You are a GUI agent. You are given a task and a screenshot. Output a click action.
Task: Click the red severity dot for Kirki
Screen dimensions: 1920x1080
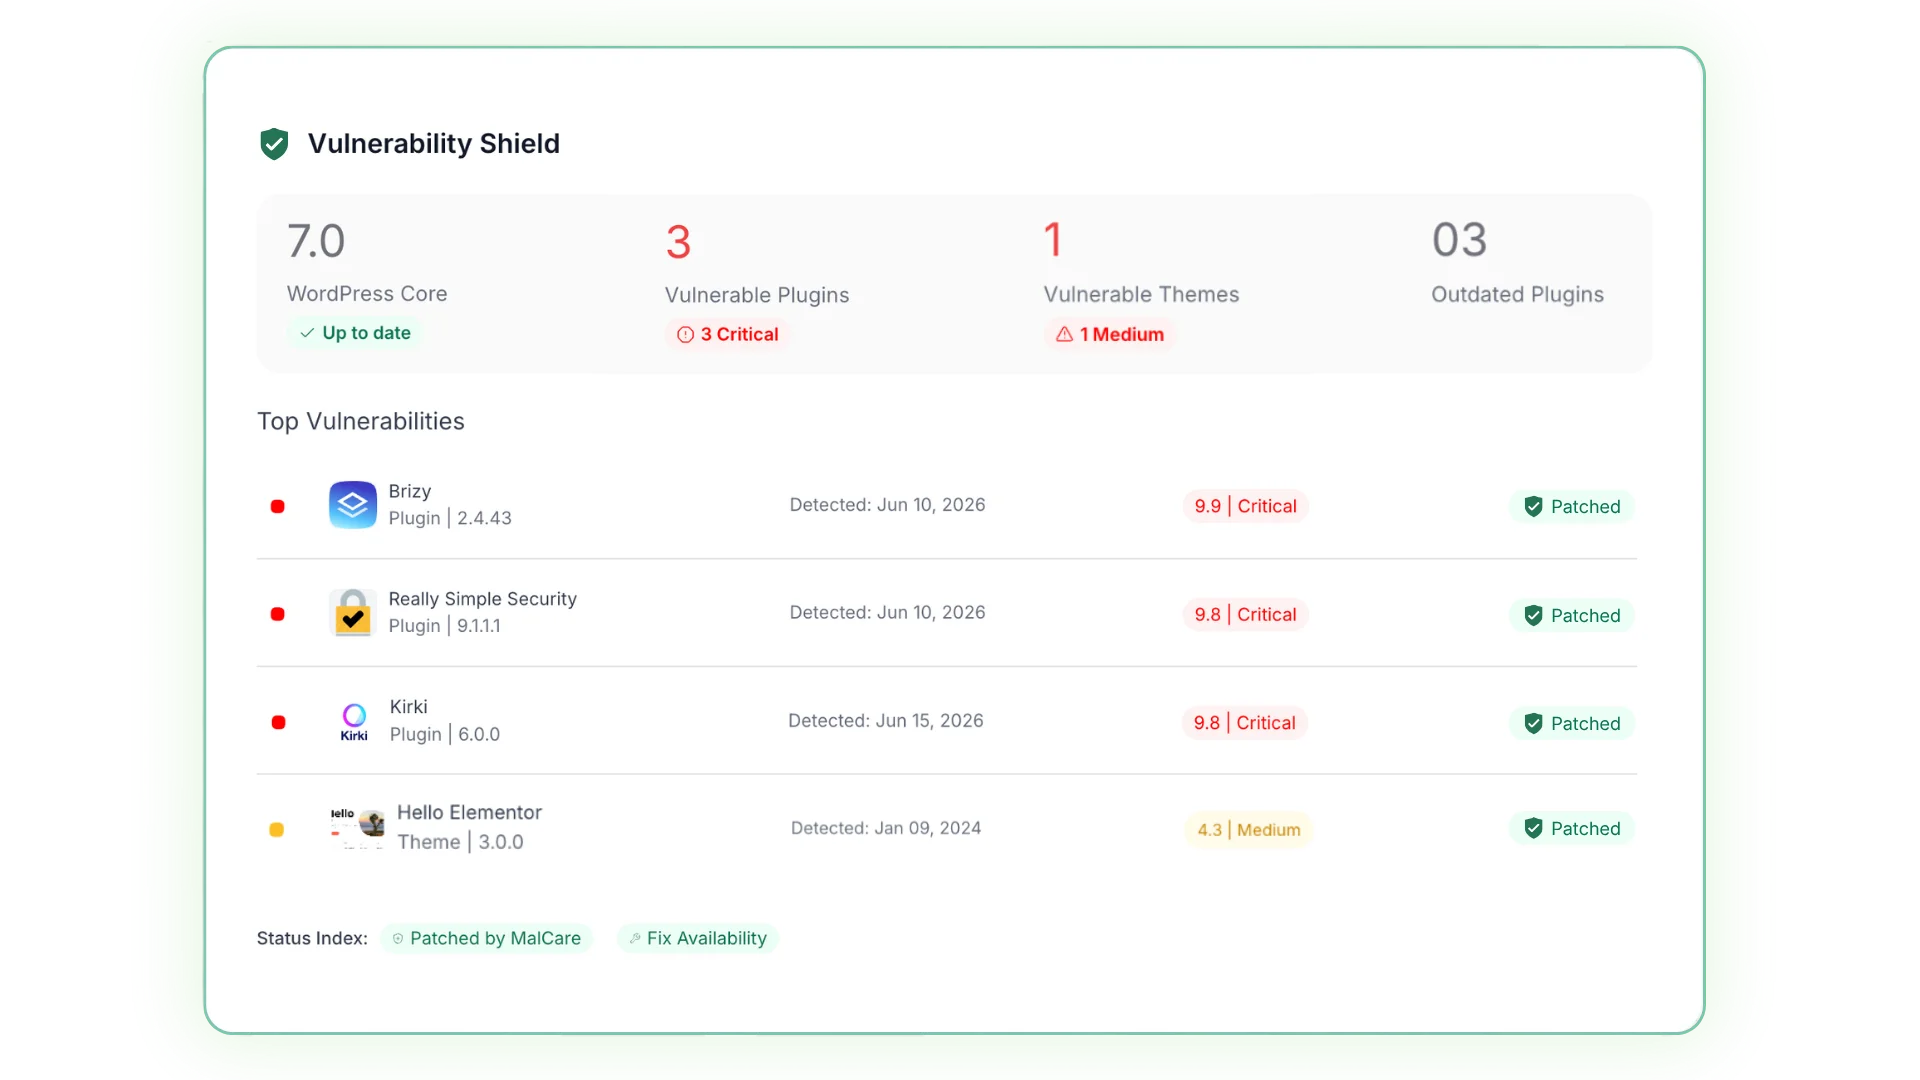click(279, 722)
